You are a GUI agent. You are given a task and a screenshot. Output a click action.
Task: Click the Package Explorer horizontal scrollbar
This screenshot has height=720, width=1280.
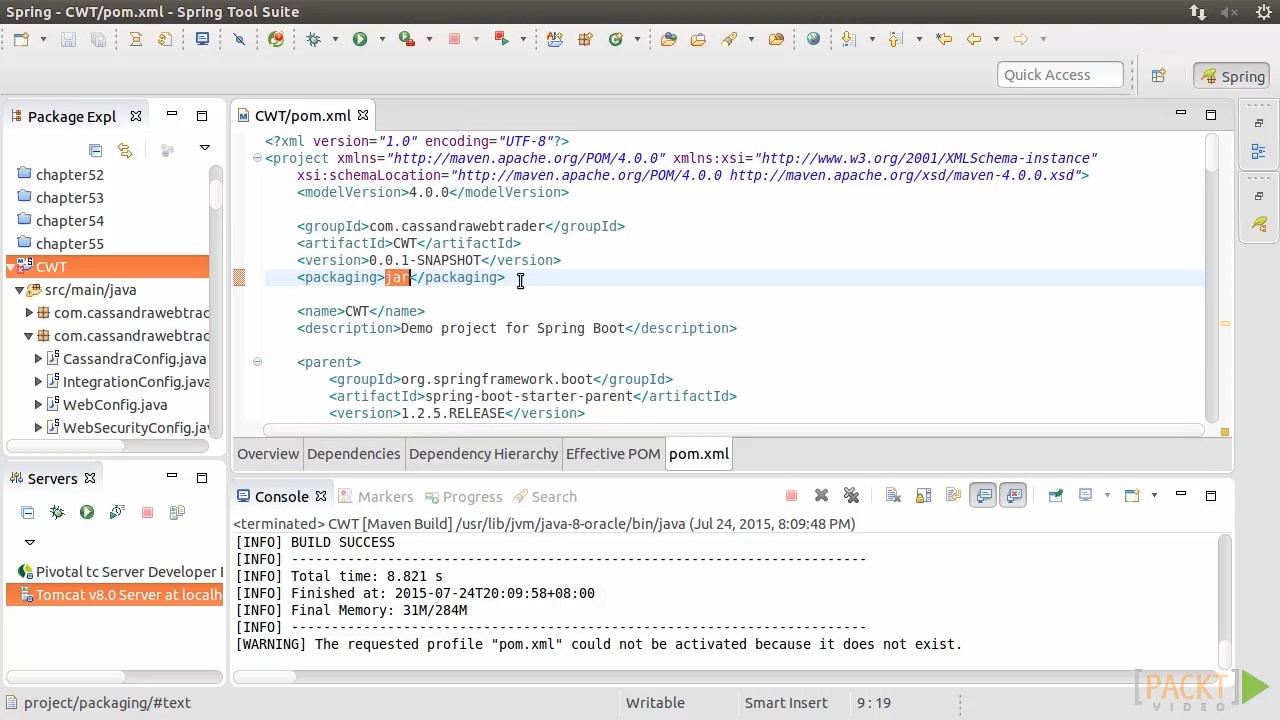pyautogui.click(x=107, y=445)
